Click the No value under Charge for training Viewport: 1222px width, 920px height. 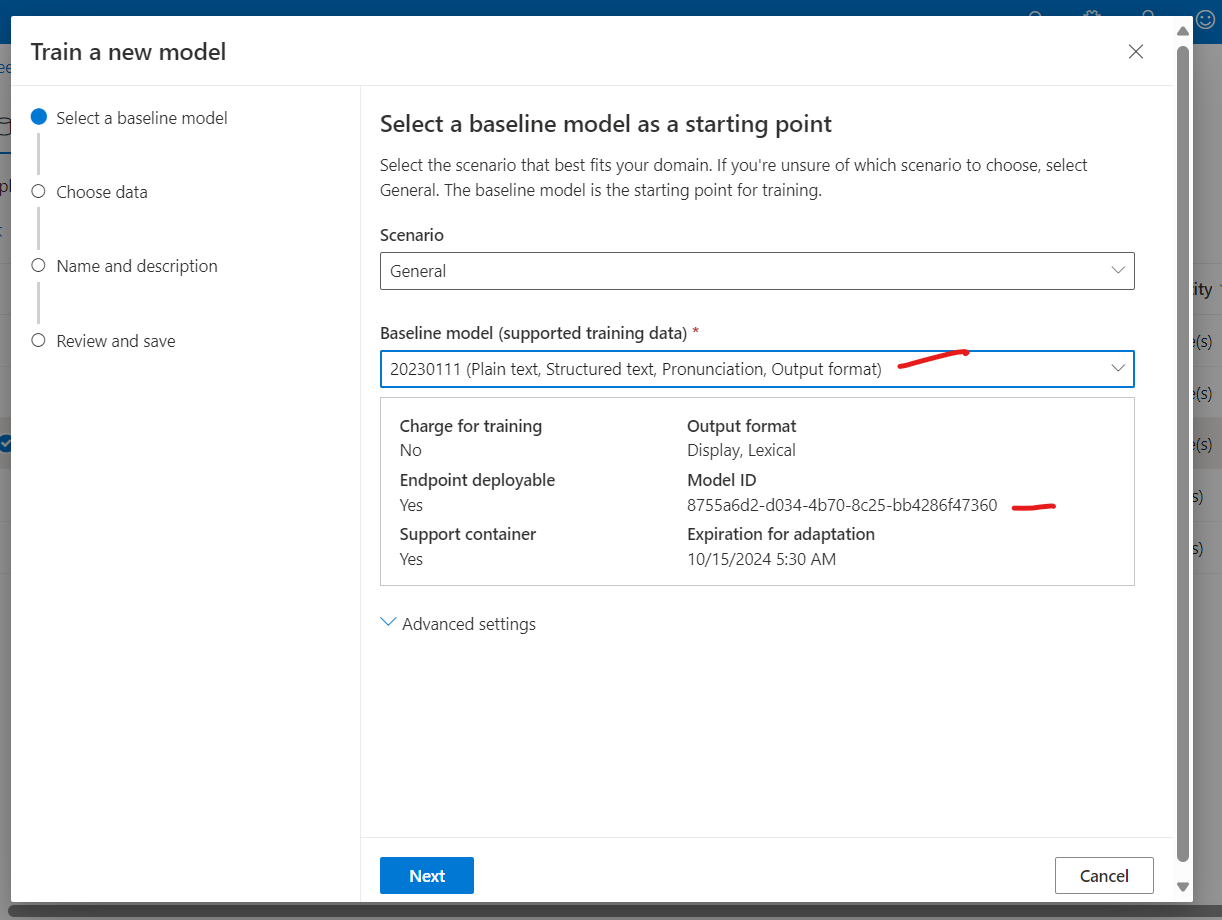coord(411,450)
